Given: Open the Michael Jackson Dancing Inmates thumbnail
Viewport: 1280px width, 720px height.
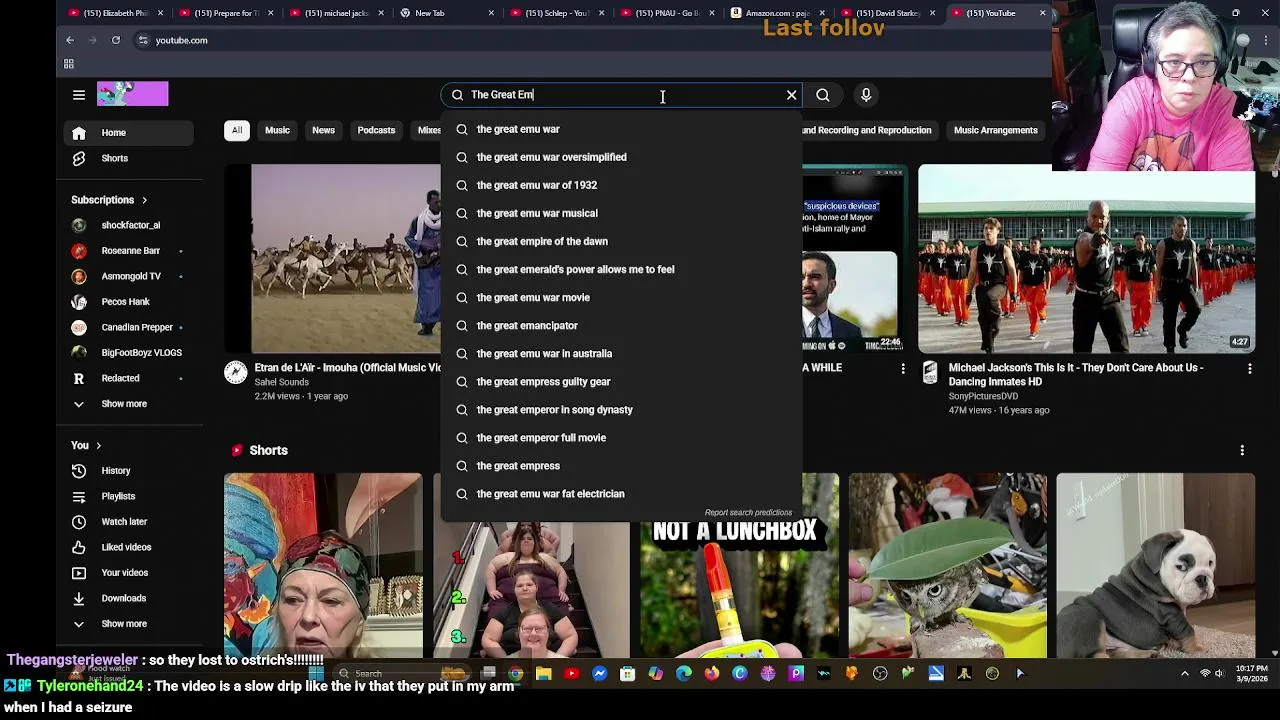Looking at the screenshot, I should [1086, 258].
